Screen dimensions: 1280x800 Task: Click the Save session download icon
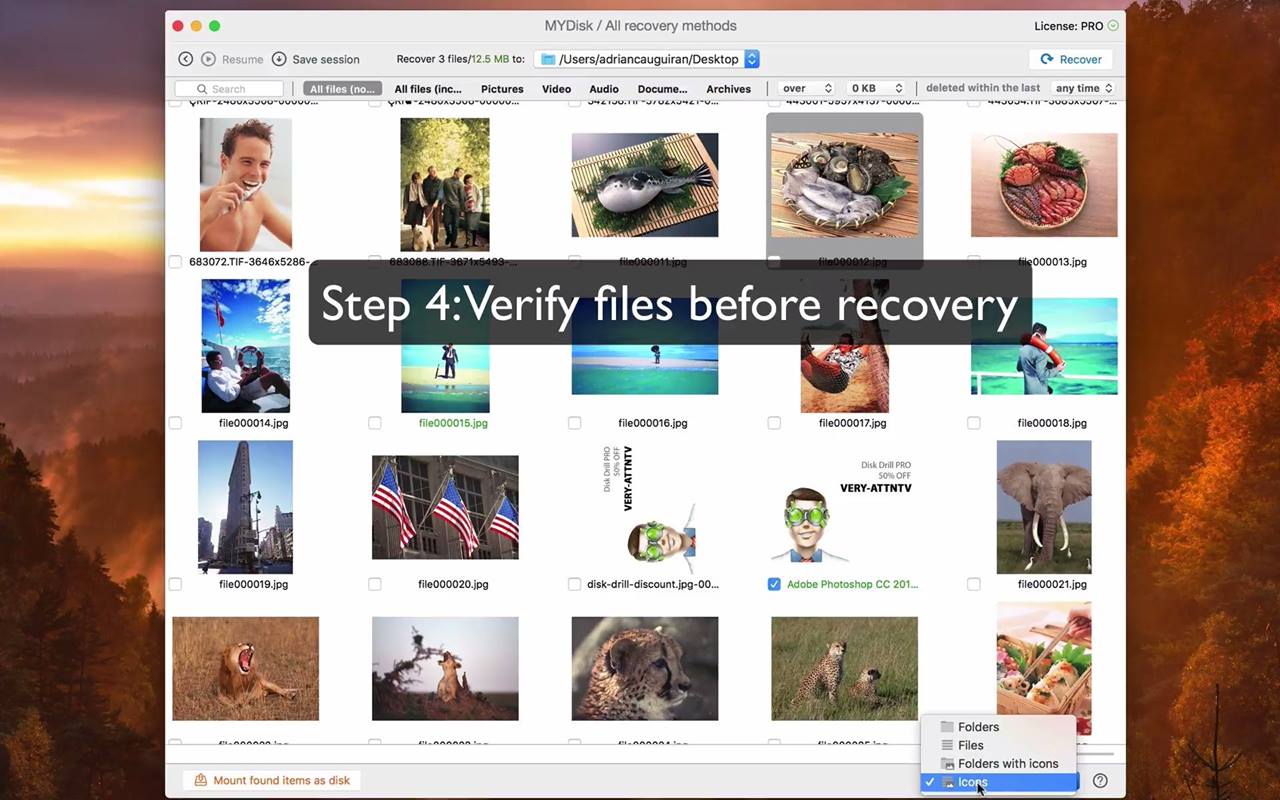click(x=279, y=59)
